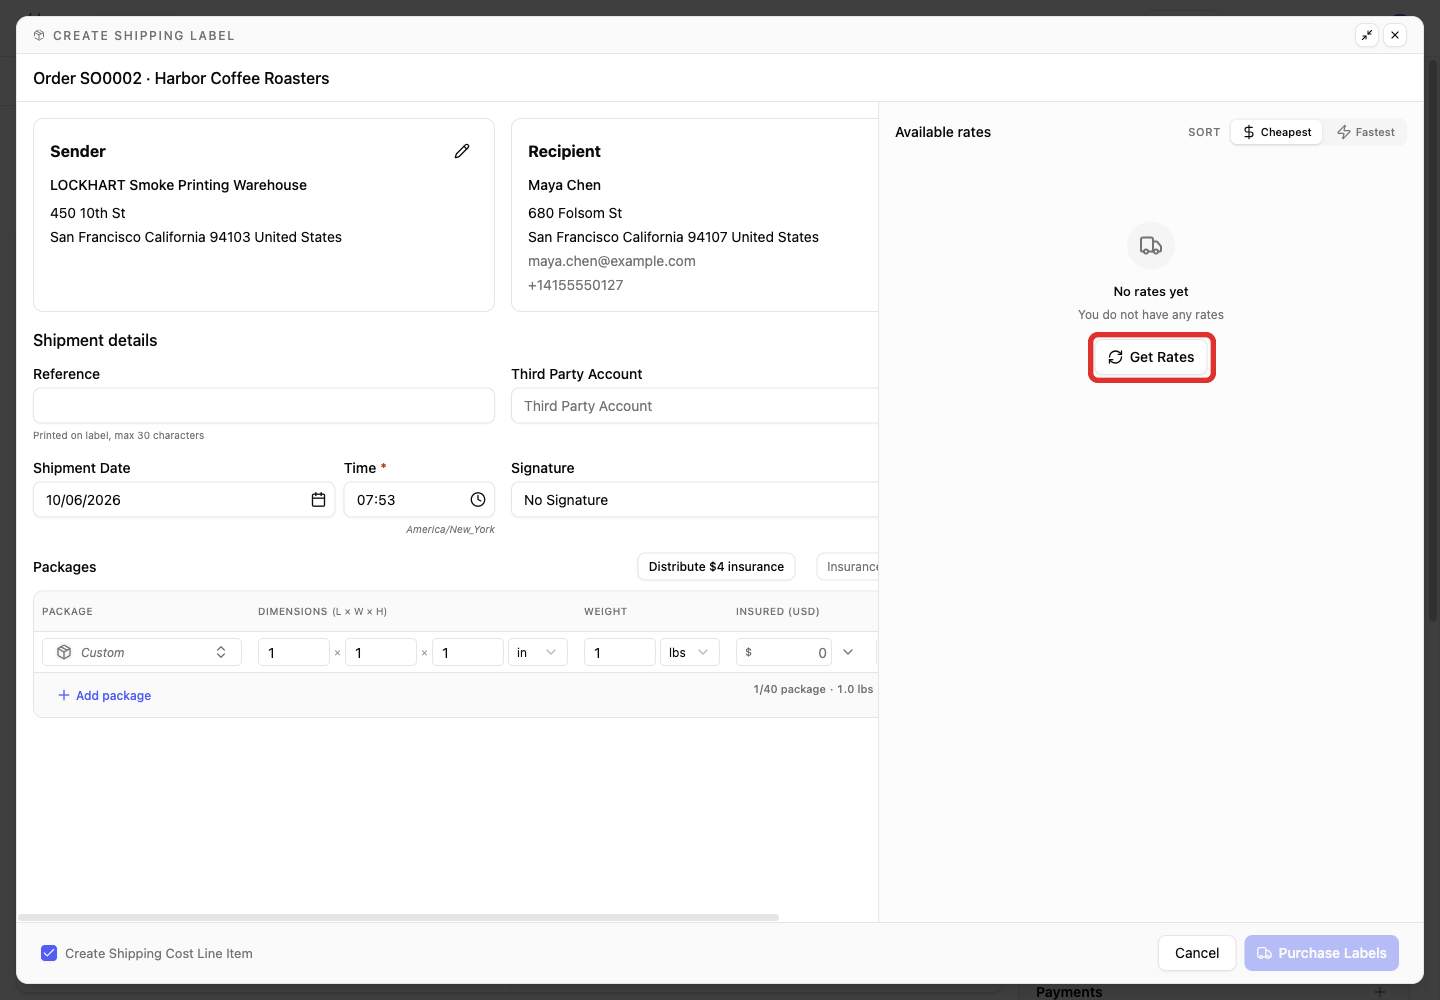This screenshot has width=1440, height=1000.
Task: Click recipient phone +14155550127
Action: [576, 285]
